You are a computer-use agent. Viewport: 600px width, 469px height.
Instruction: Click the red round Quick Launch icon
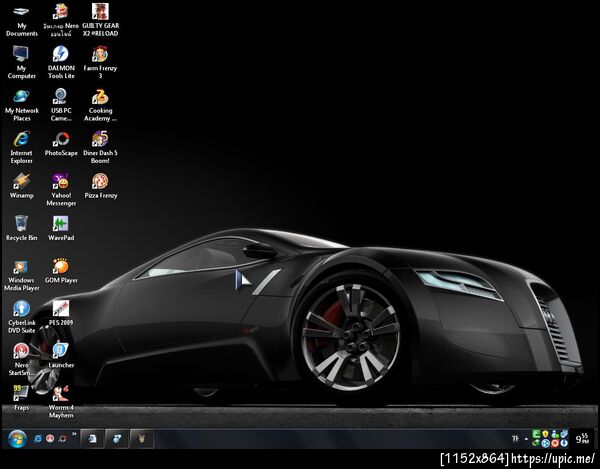[x=50, y=438]
